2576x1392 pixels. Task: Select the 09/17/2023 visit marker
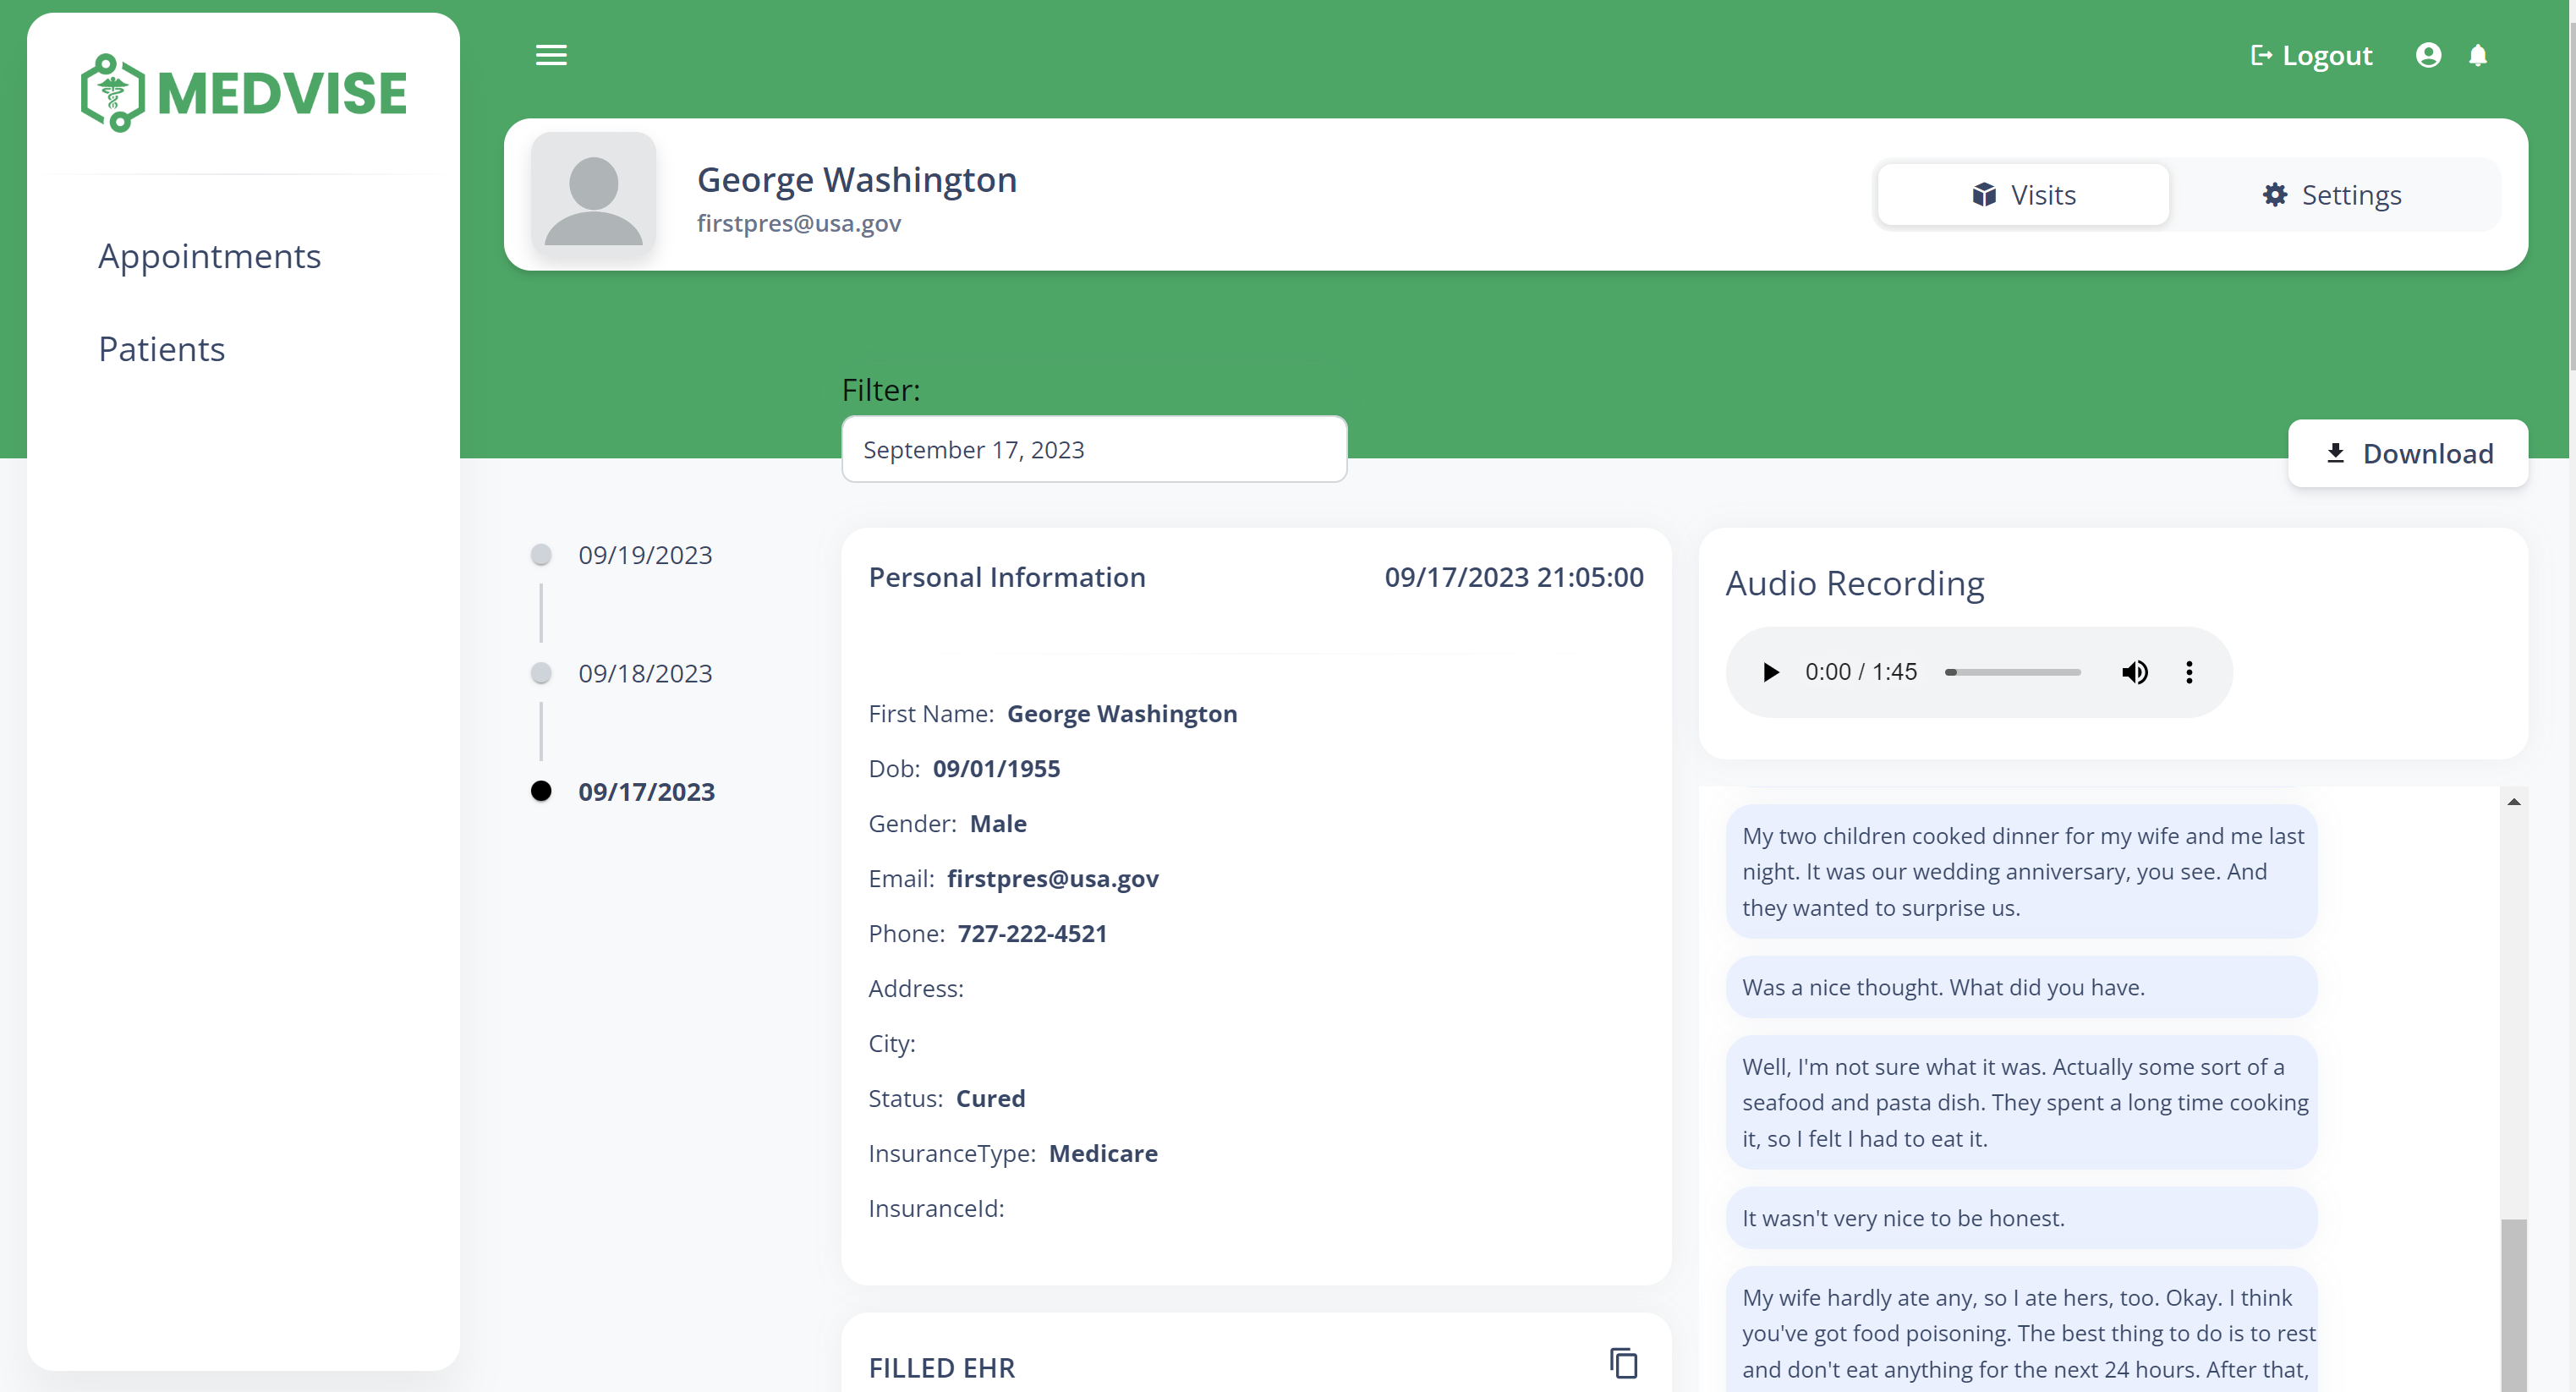coord(541,791)
